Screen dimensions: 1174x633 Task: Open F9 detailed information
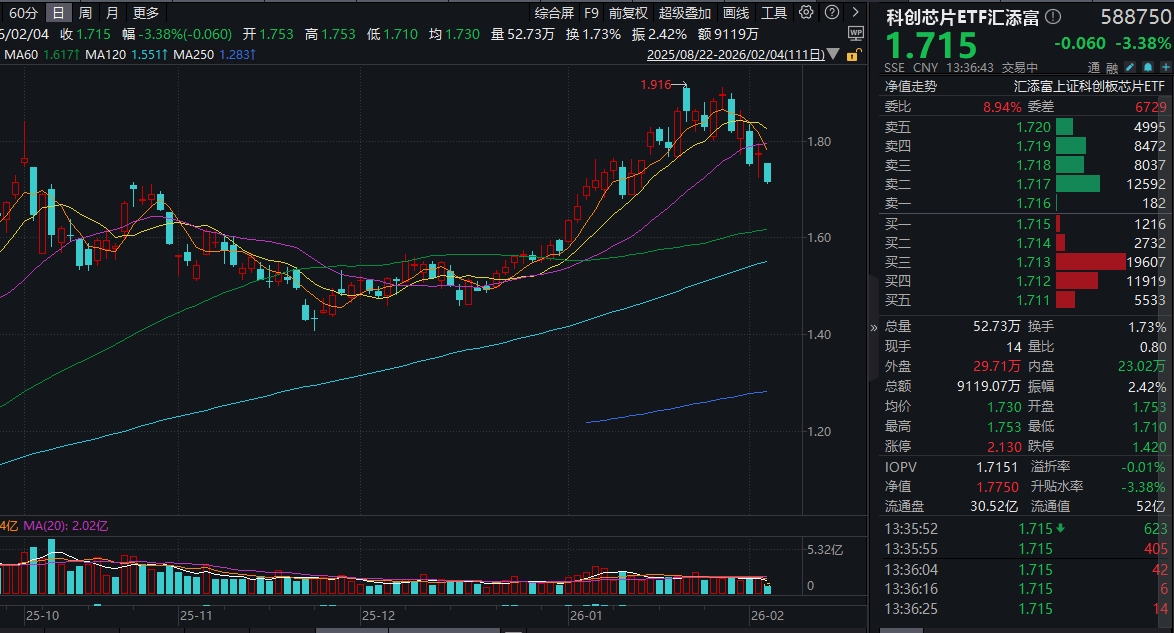591,13
